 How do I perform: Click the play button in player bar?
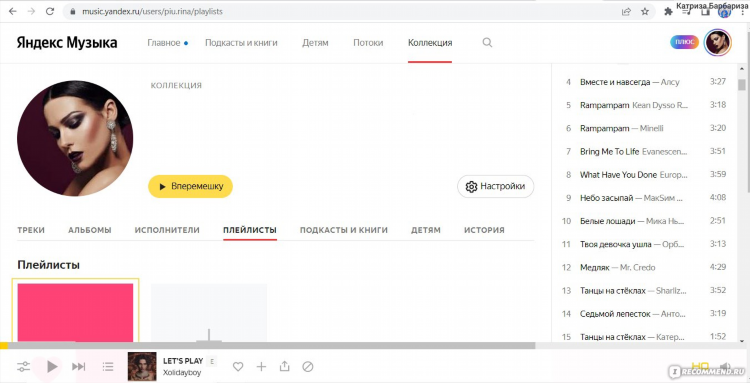click(x=52, y=367)
